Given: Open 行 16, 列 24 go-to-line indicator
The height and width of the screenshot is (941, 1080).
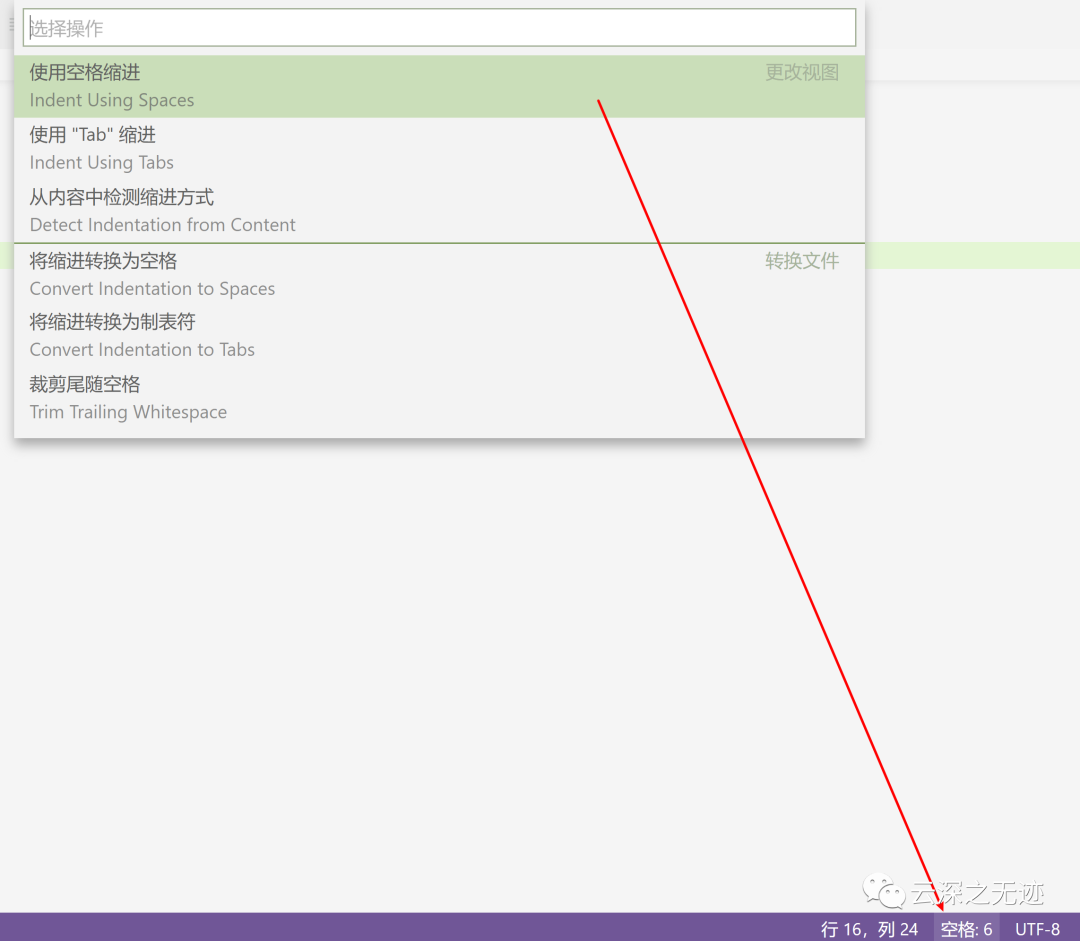Looking at the screenshot, I should [869, 929].
